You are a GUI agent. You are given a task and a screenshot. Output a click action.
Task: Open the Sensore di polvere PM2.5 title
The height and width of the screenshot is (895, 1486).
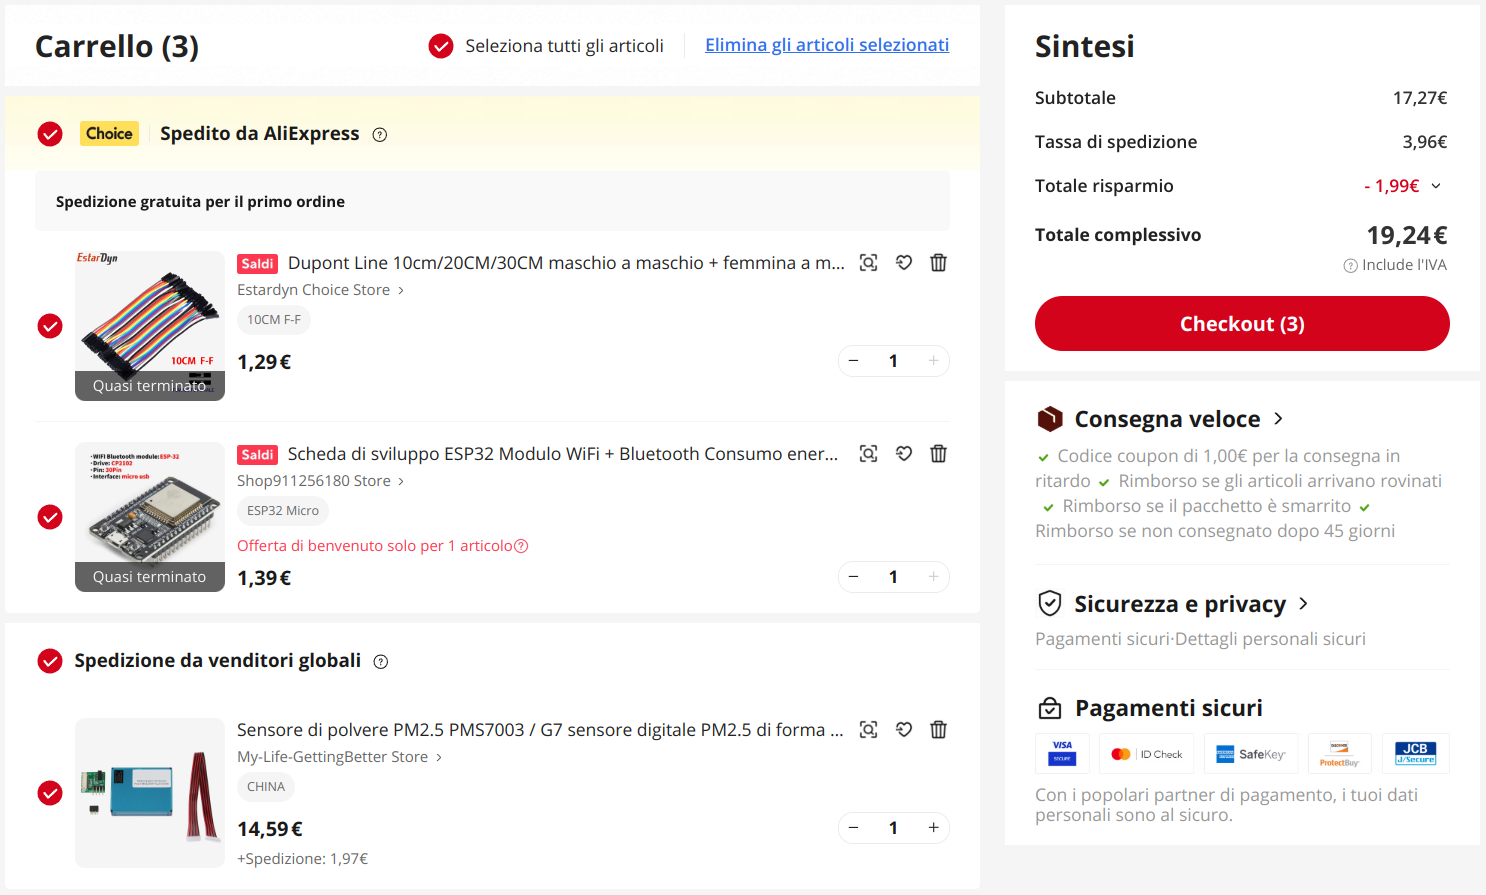point(540,730)
